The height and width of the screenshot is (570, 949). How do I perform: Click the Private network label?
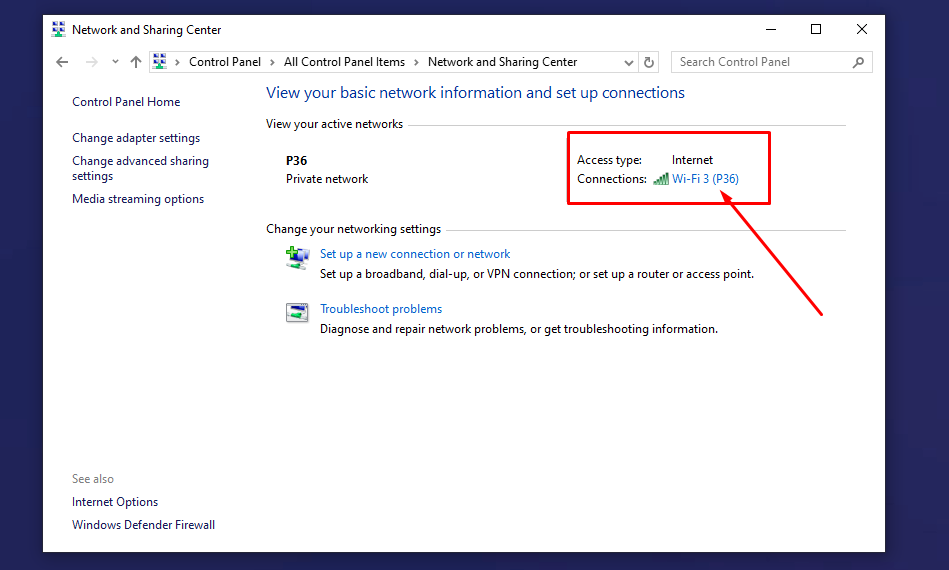(x=327, y=179)
